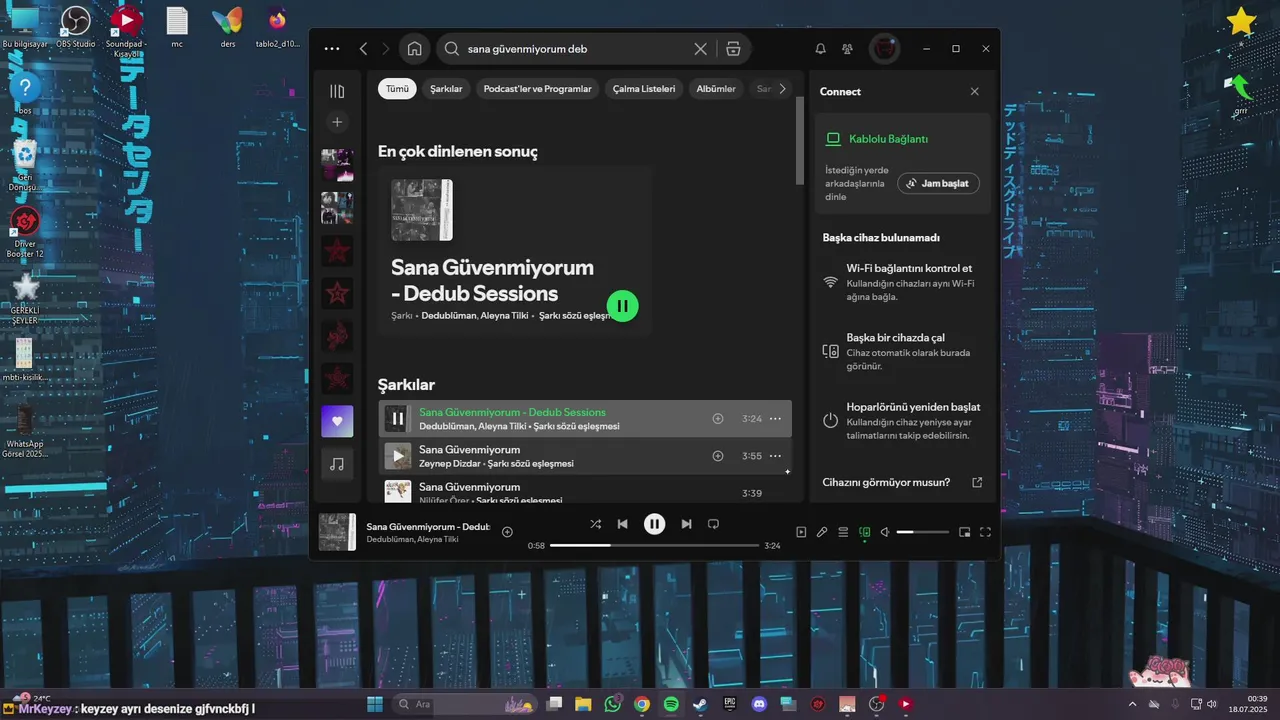Image resolution: width=1280 pixels, height=720 pixels.
Task: Open the mini player
Action: pos(965,532)
